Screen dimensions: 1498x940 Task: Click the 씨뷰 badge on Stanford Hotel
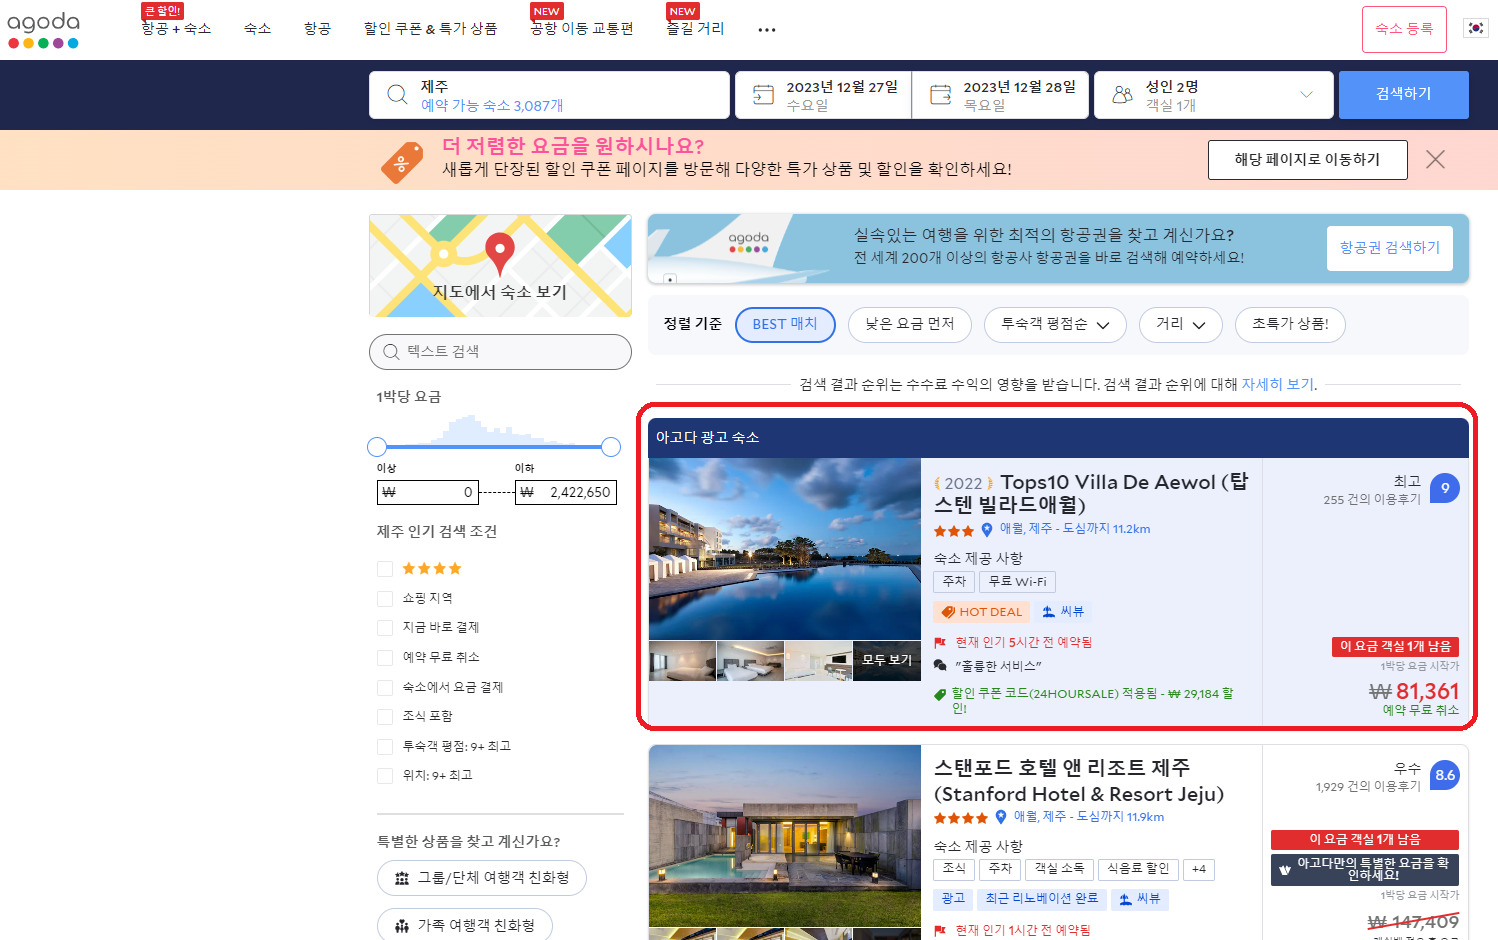pyautogui.click(x=1140, y=899)
